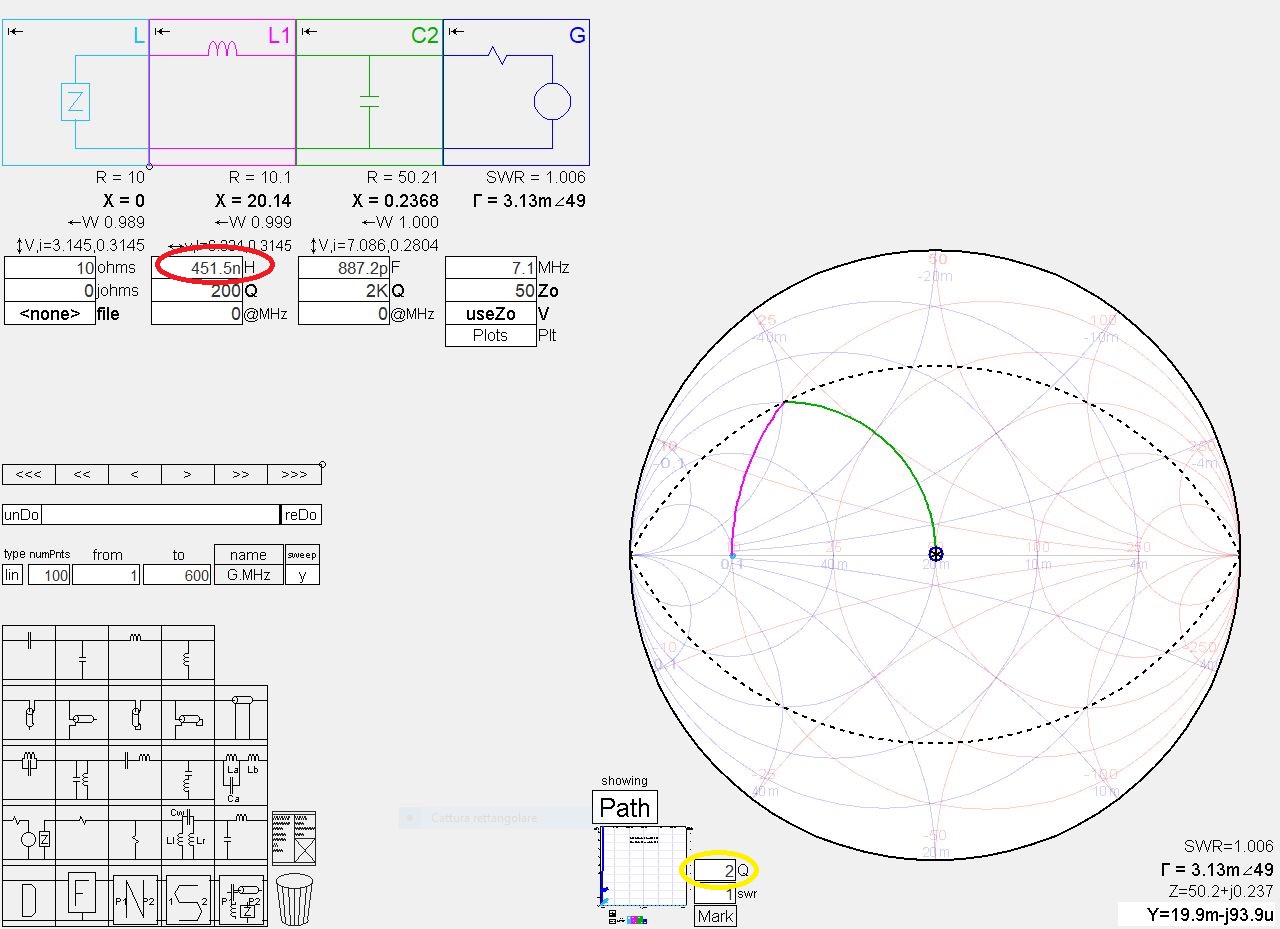Edit the load resistance 10 ohms field
Image resolution: width=1280 pixels, height=929 pixels.
[50, 268]
